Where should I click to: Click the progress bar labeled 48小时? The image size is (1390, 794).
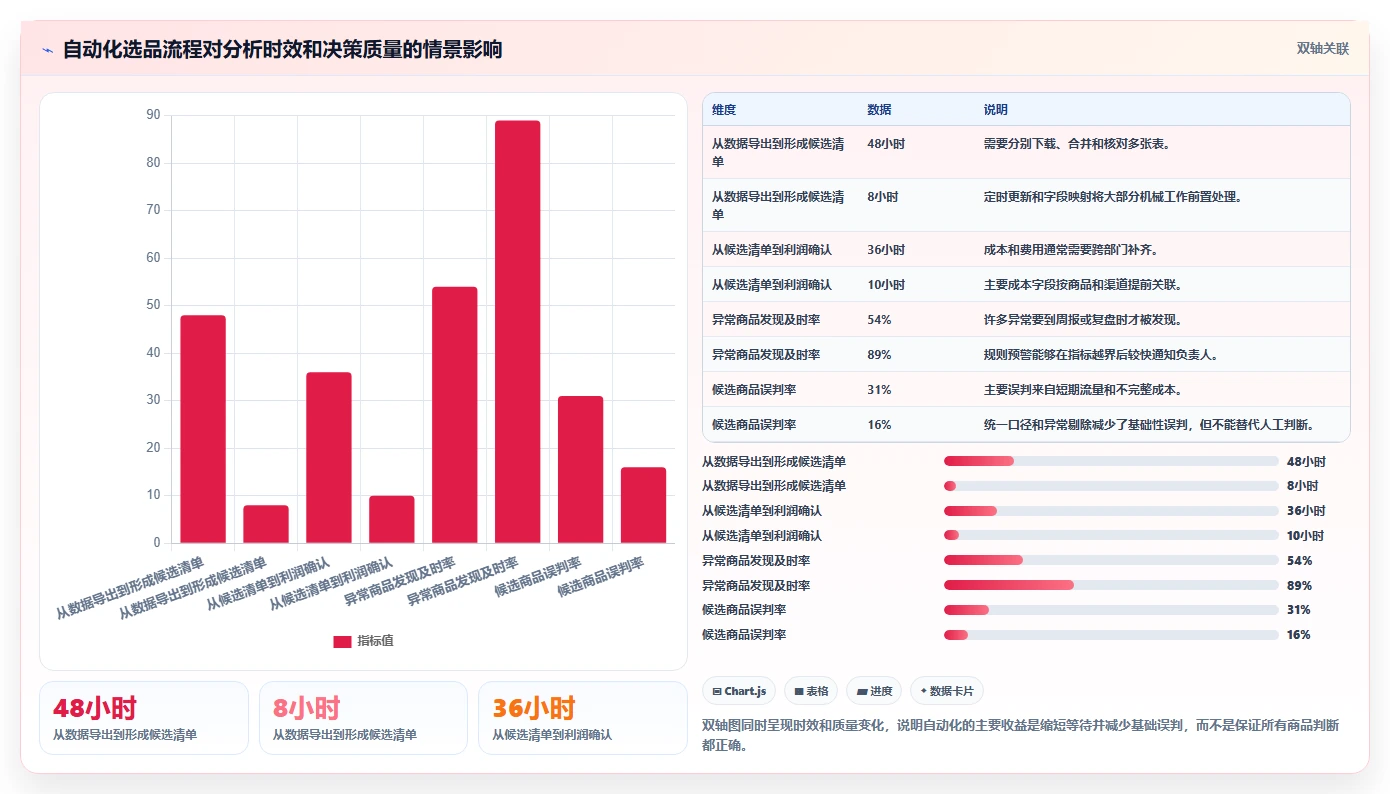[1111, 461]
